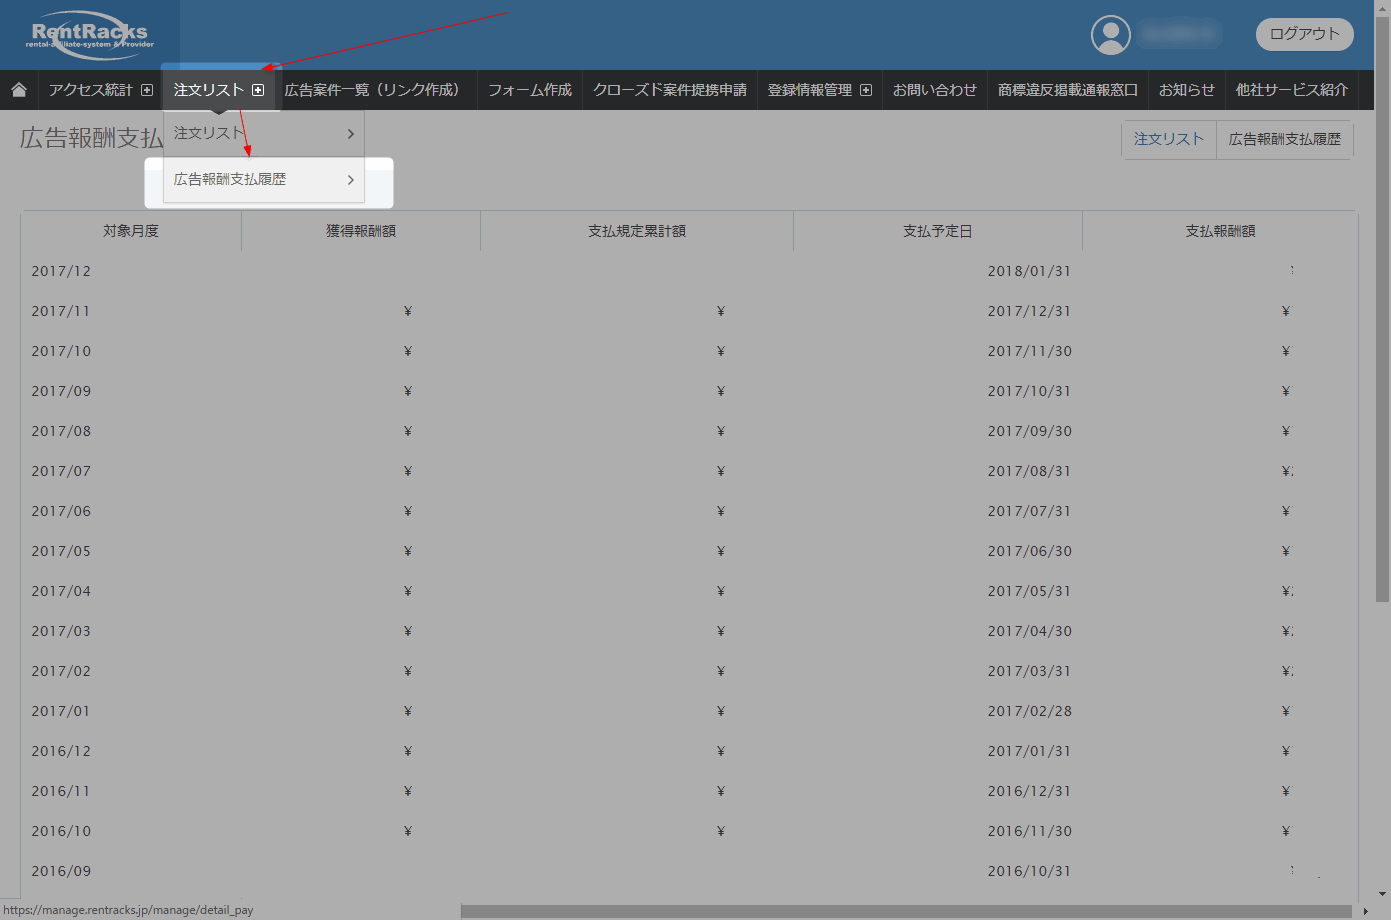This screenshot has height=920, width=1391.
Task: Click the horizontal scrollbar right arrow
Action: 1366,911
